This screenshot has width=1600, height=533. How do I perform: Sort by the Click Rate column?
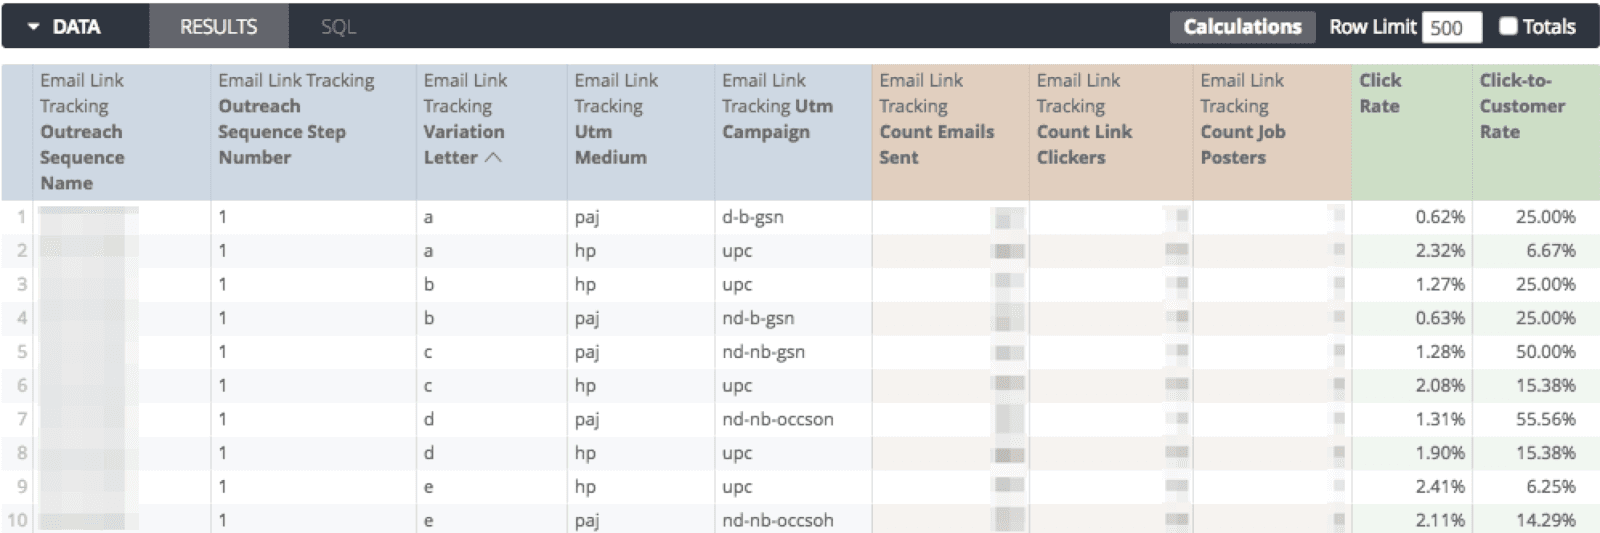1380,93
